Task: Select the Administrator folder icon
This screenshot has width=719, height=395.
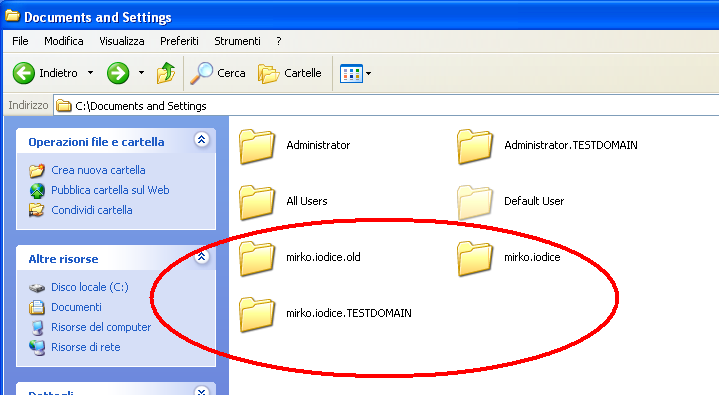Action: pos(257,146)
